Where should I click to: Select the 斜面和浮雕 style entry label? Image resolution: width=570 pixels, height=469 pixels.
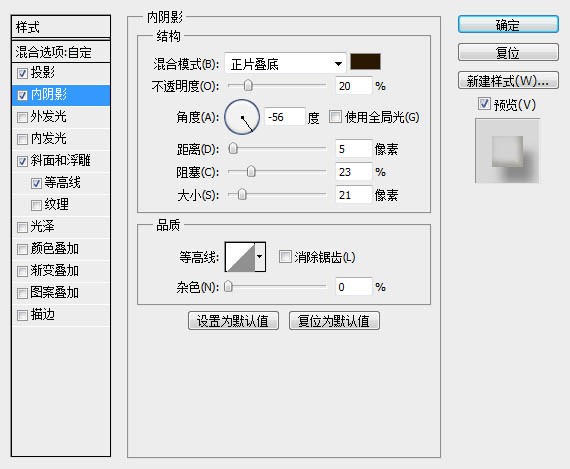click(60, 160)
